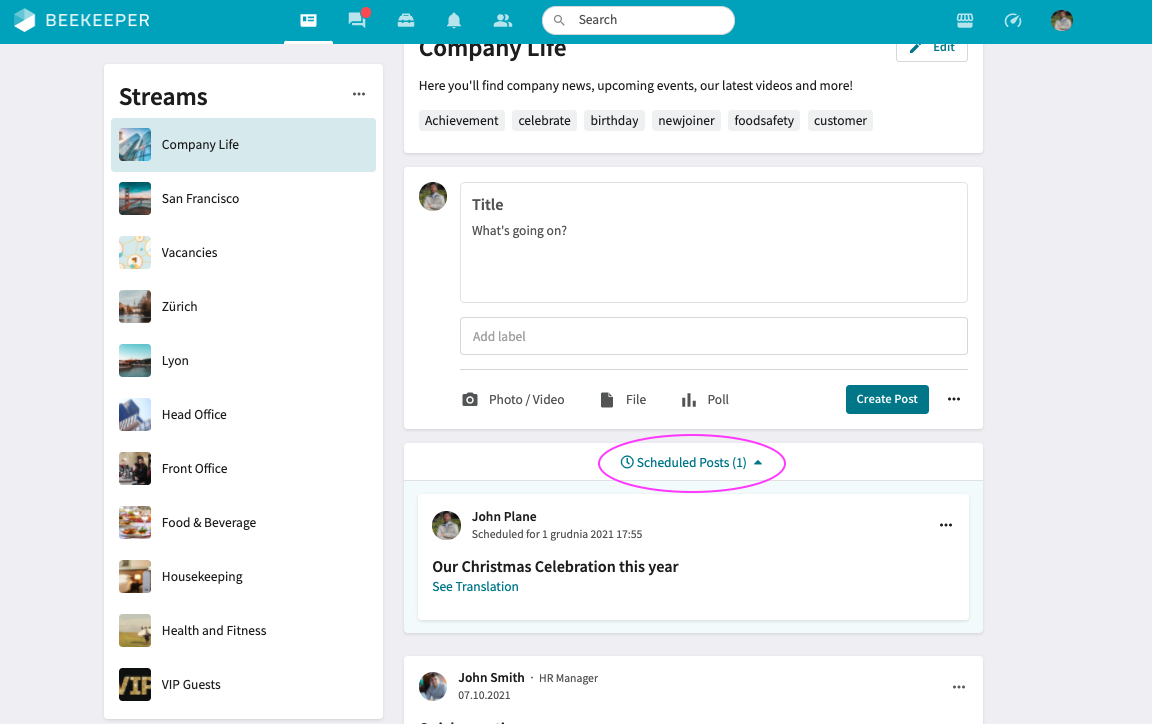Filter by the foodsafety label tag

(x=764, y=120)
